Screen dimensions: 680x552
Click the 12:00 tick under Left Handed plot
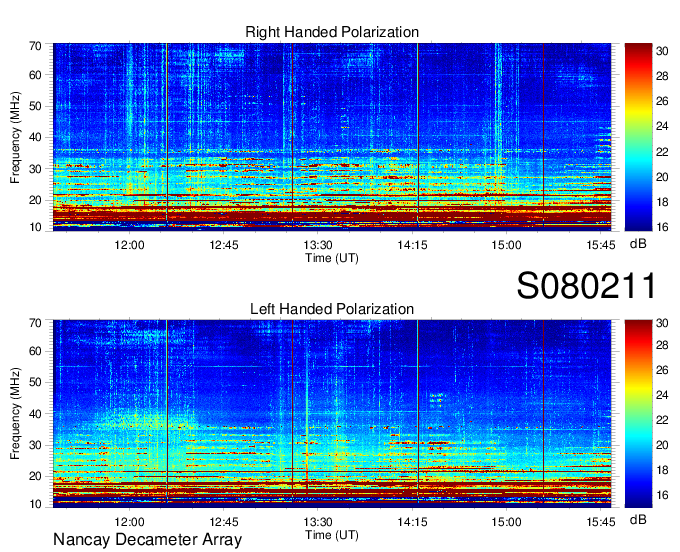pyautogui.click(x=129, y=522)
